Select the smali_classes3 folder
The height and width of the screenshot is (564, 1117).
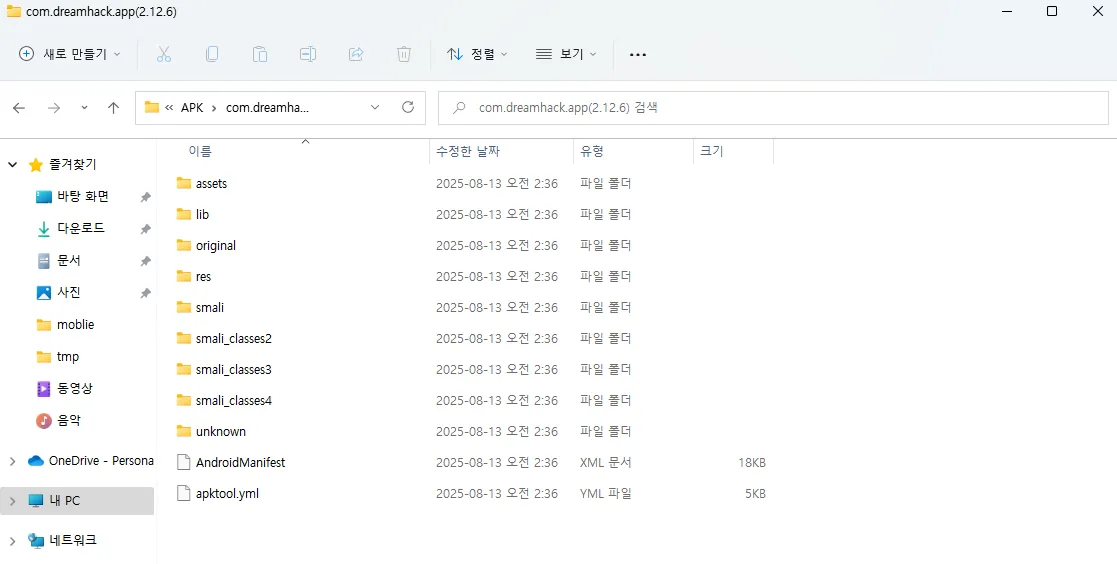tap(234, 370)
